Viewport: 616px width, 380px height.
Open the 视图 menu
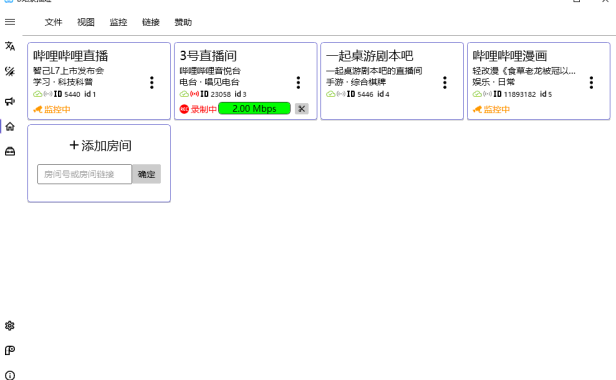[x=86, y=22]
